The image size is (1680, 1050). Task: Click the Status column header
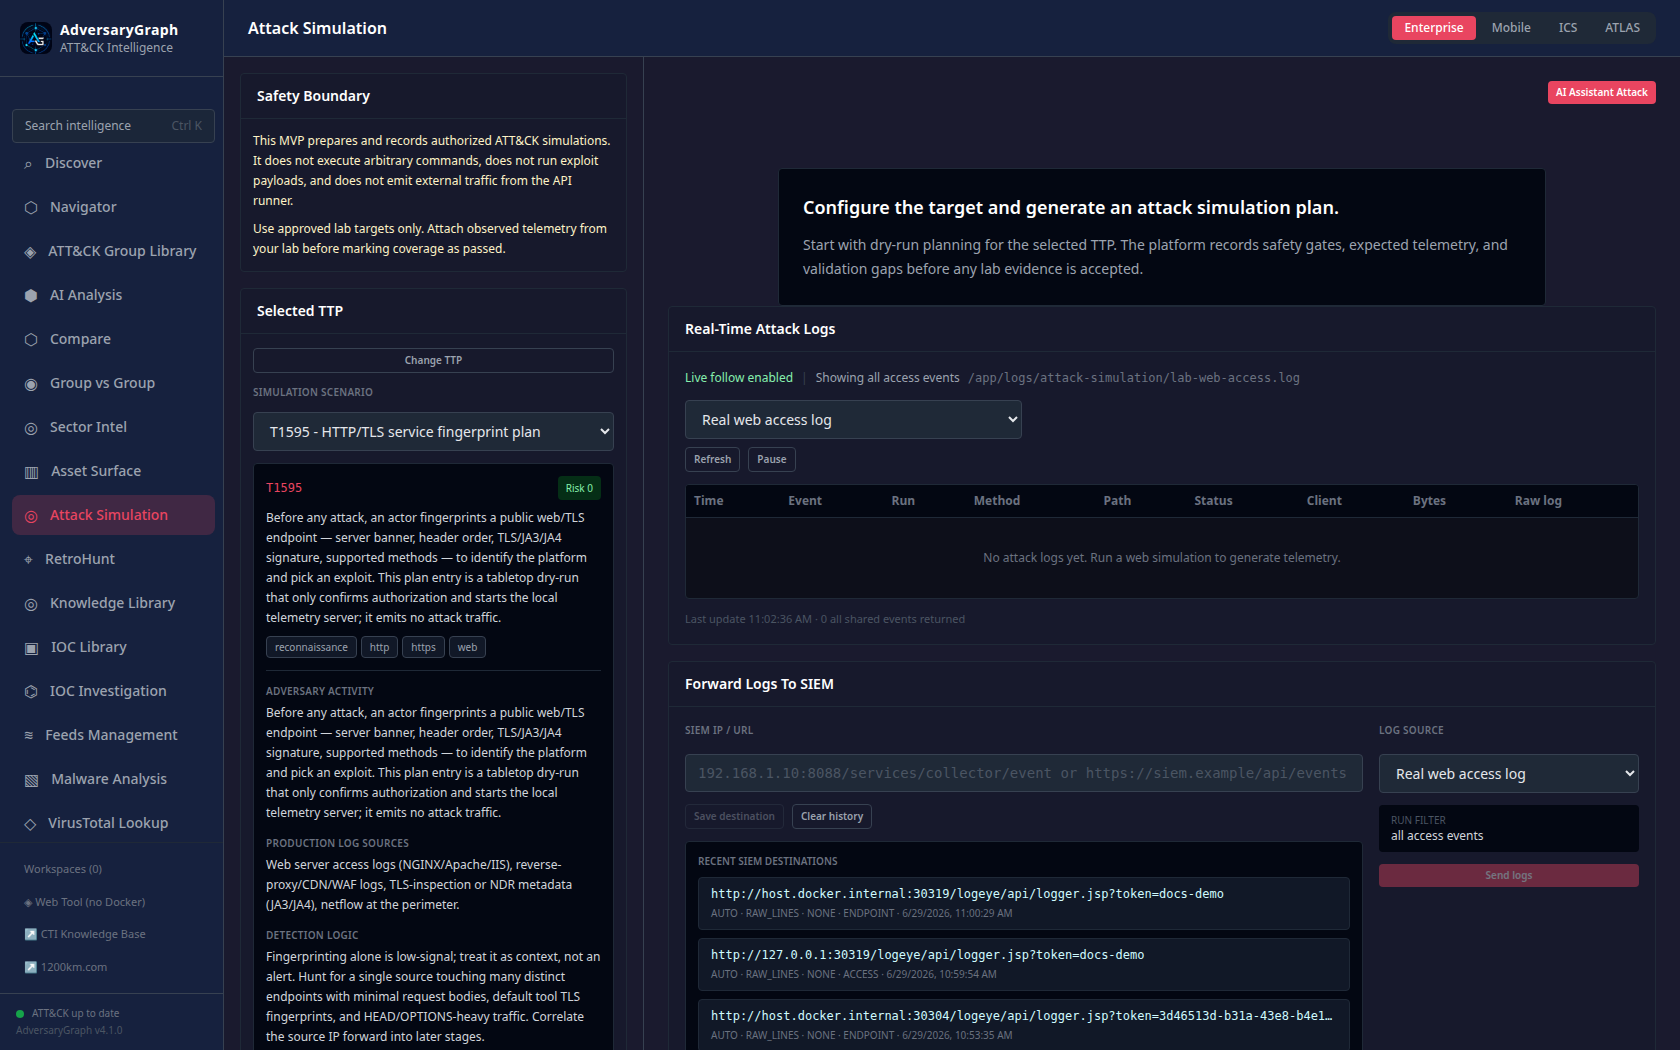pos(1213,501)
